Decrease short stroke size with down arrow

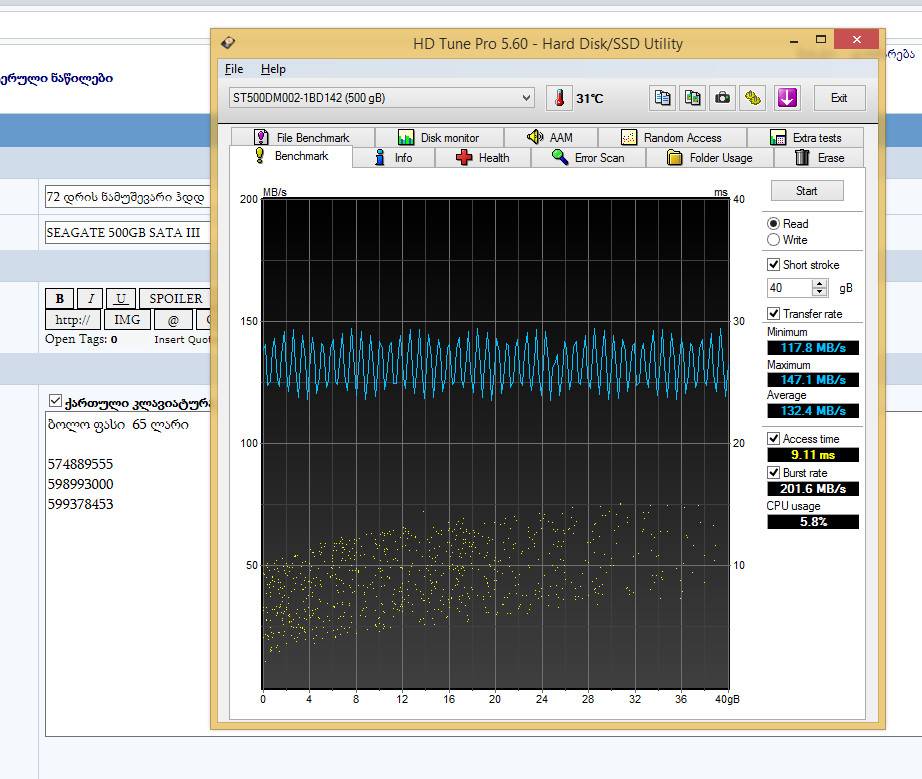819,292
